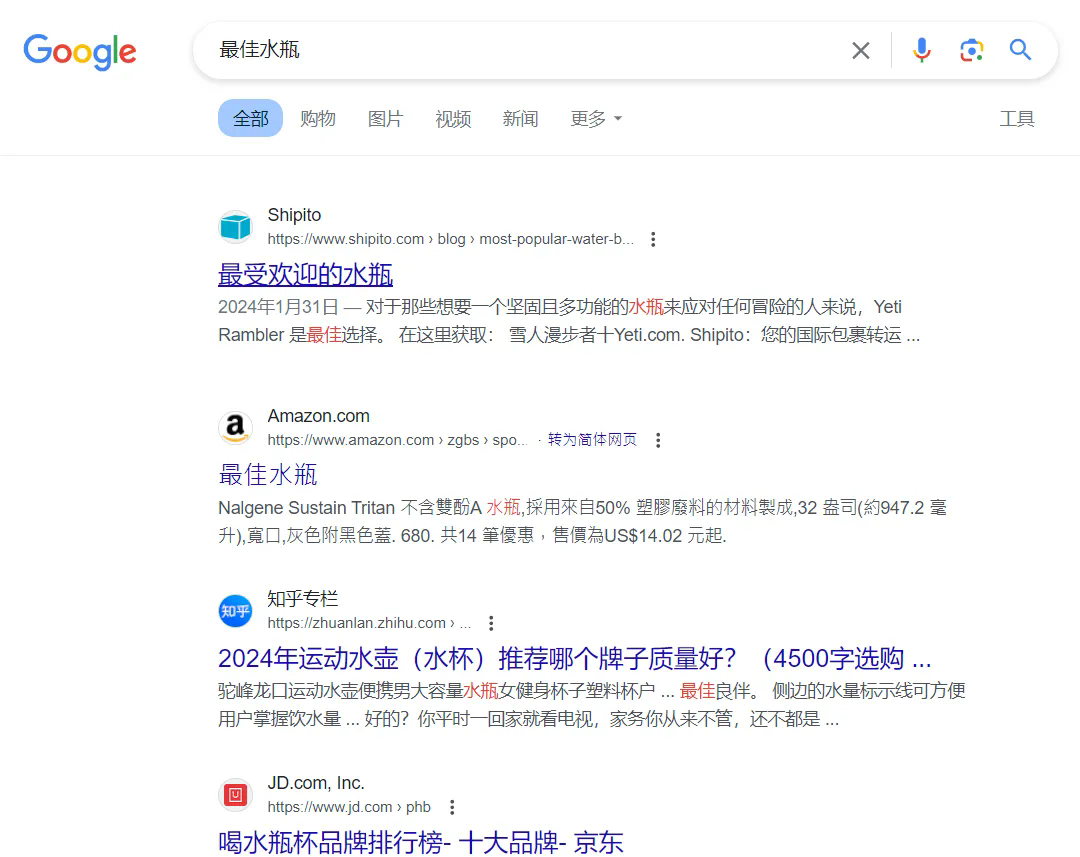Click the www.jd.com URL breadcrumb
Image resolution: width=1080 pixels, height=857 pixels.
(349, 807)
